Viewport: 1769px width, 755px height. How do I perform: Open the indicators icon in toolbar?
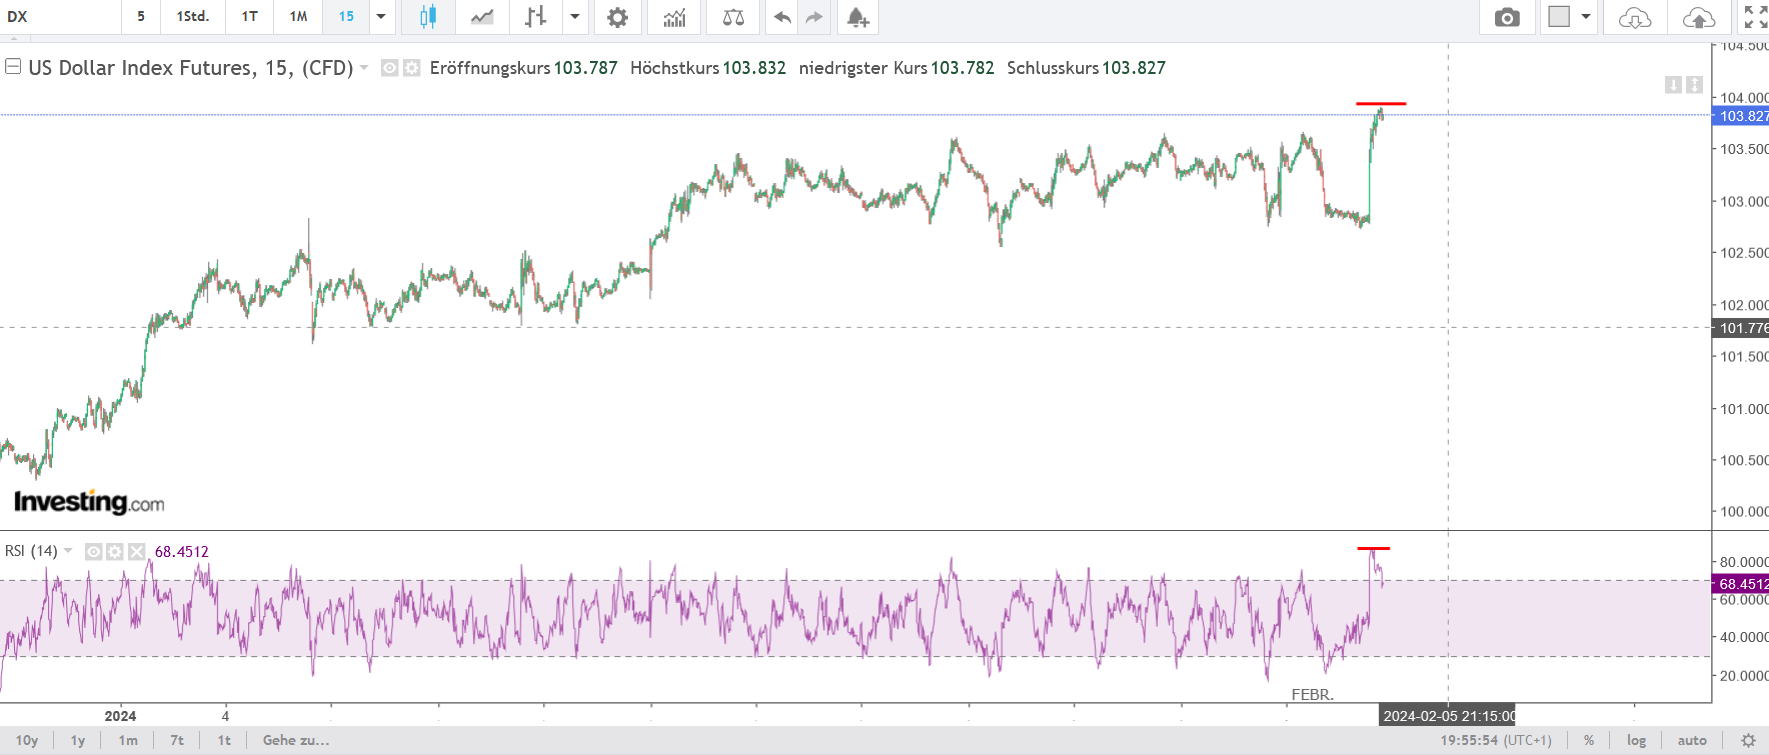click(x=675, y=17)
